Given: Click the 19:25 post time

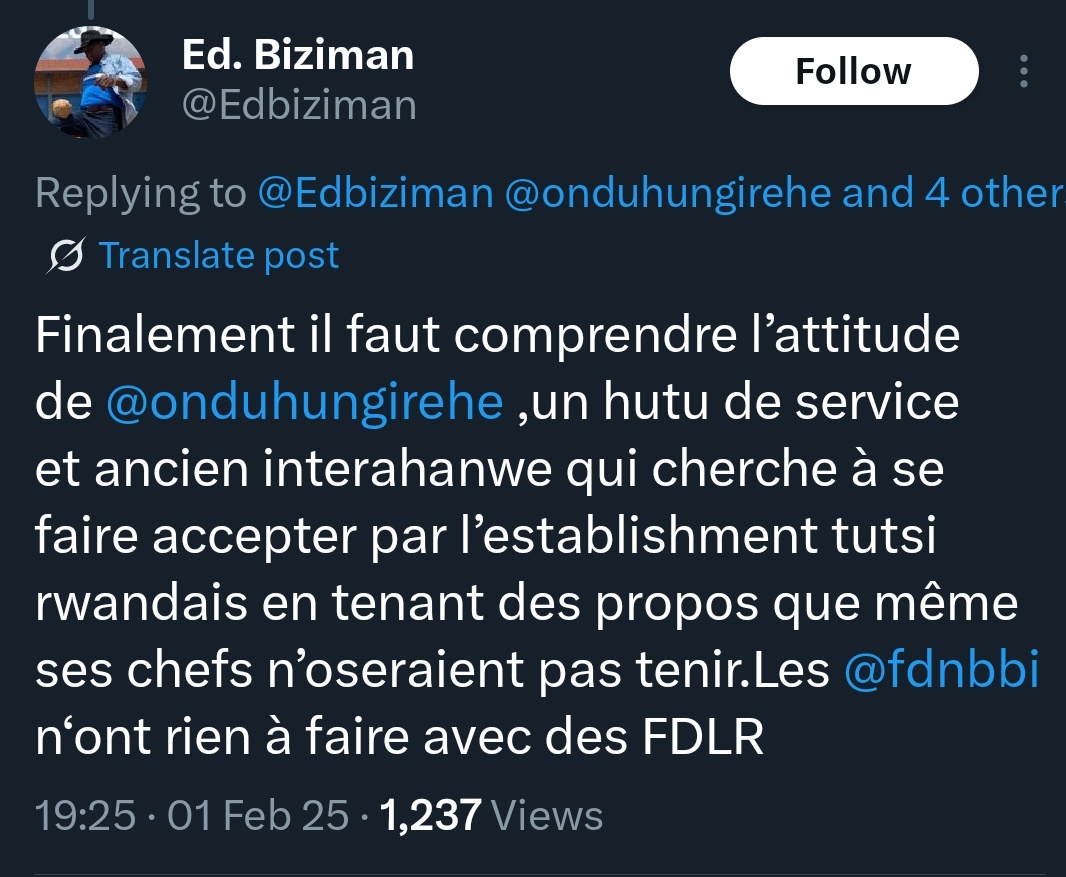Looking at the screenshot, I should [85, 816].
